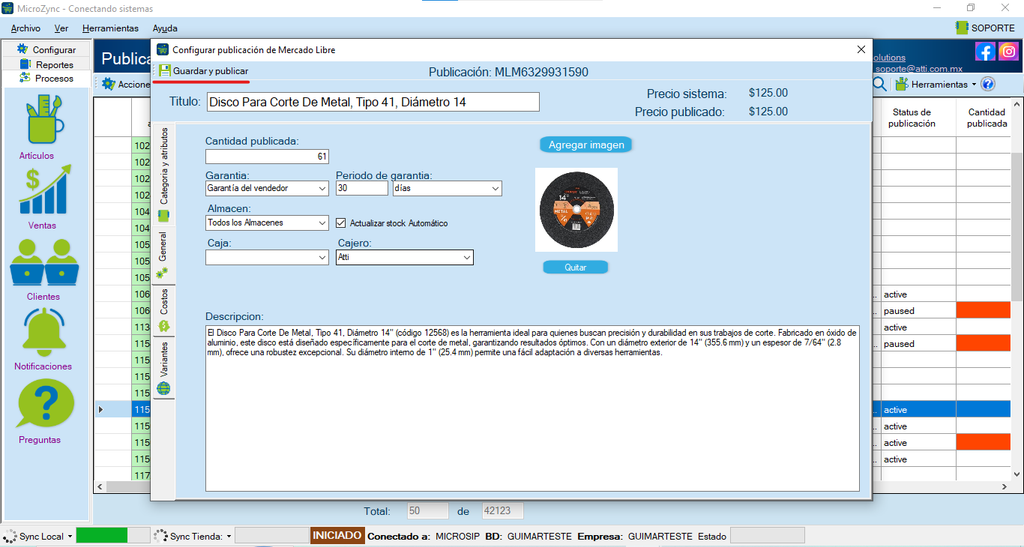Click the Sync Tienda spinner icon

coord(161,537)
